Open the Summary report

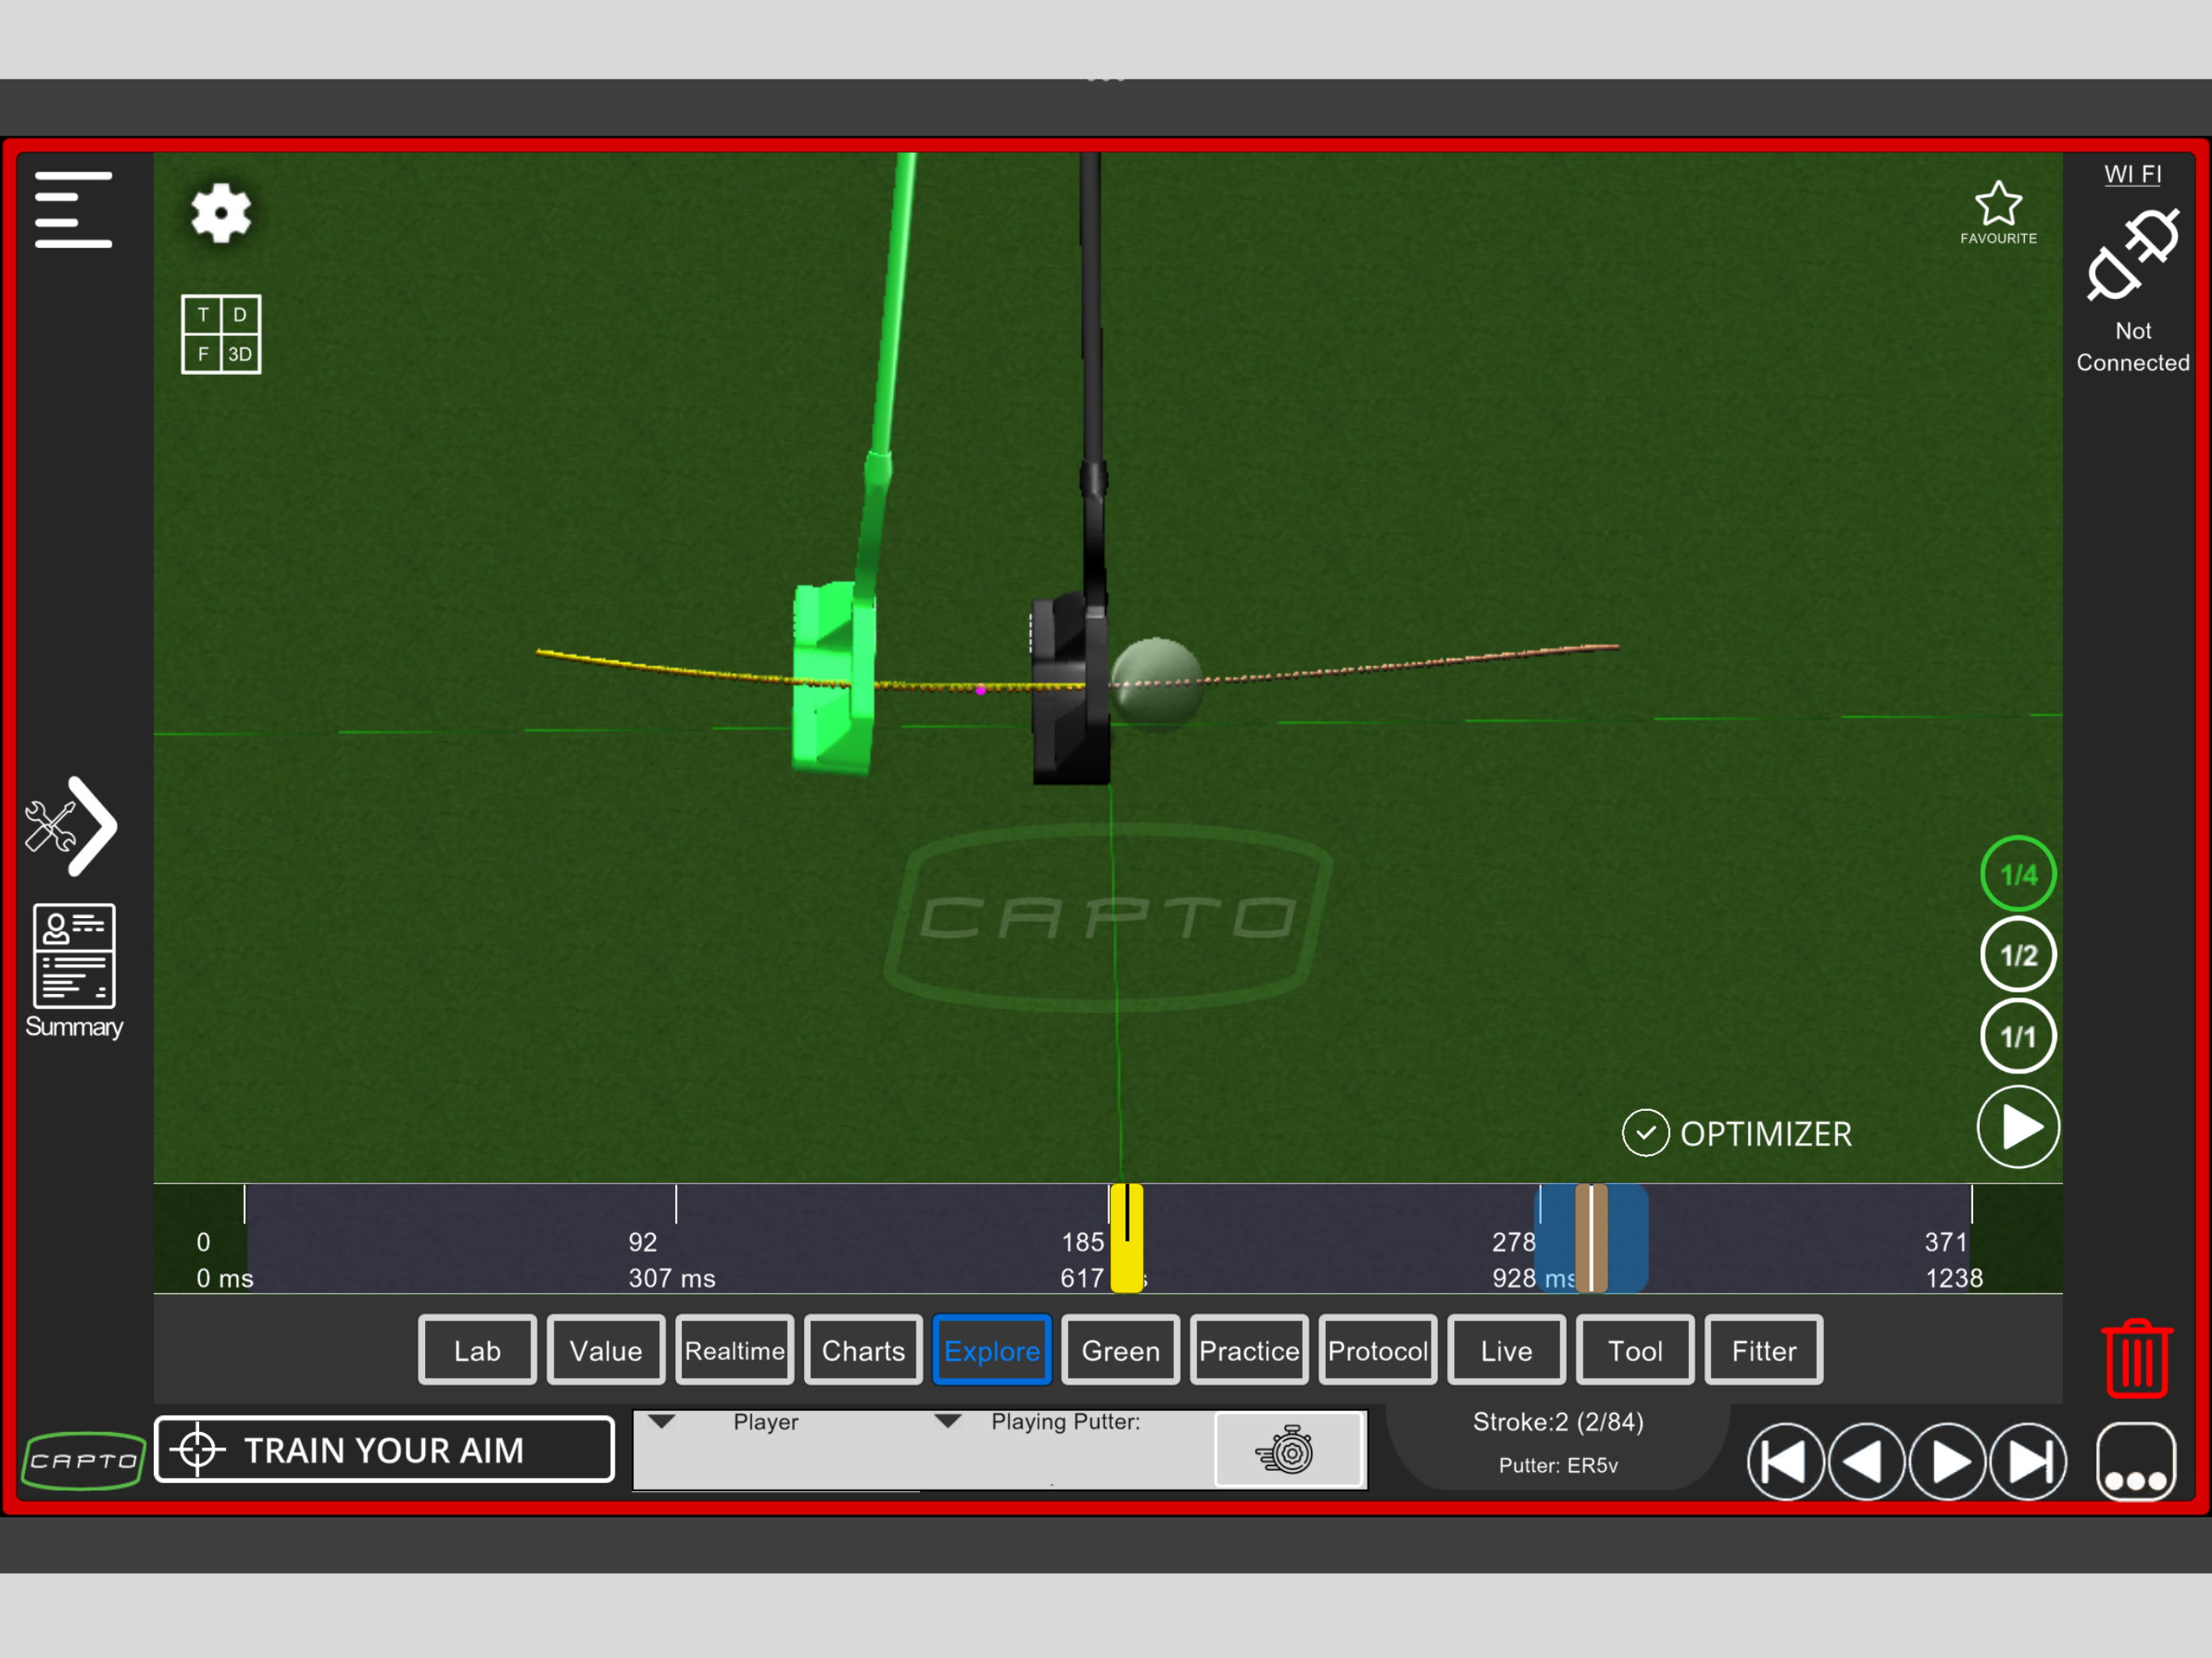[74, 971]
